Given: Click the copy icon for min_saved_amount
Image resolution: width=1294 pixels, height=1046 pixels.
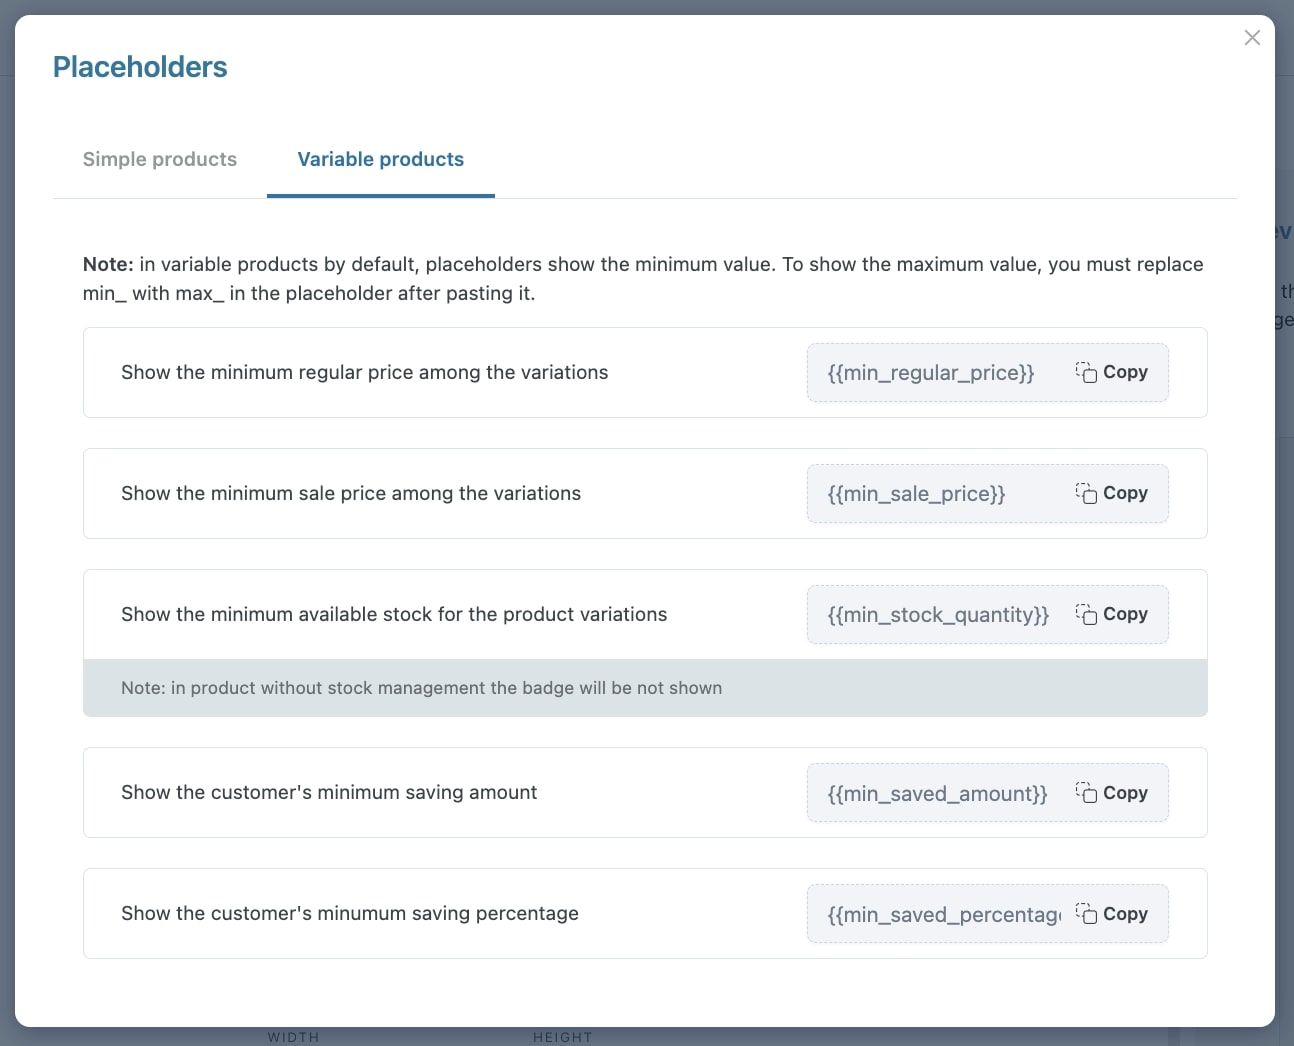Looking at the screenshot, I should 1086,793.
